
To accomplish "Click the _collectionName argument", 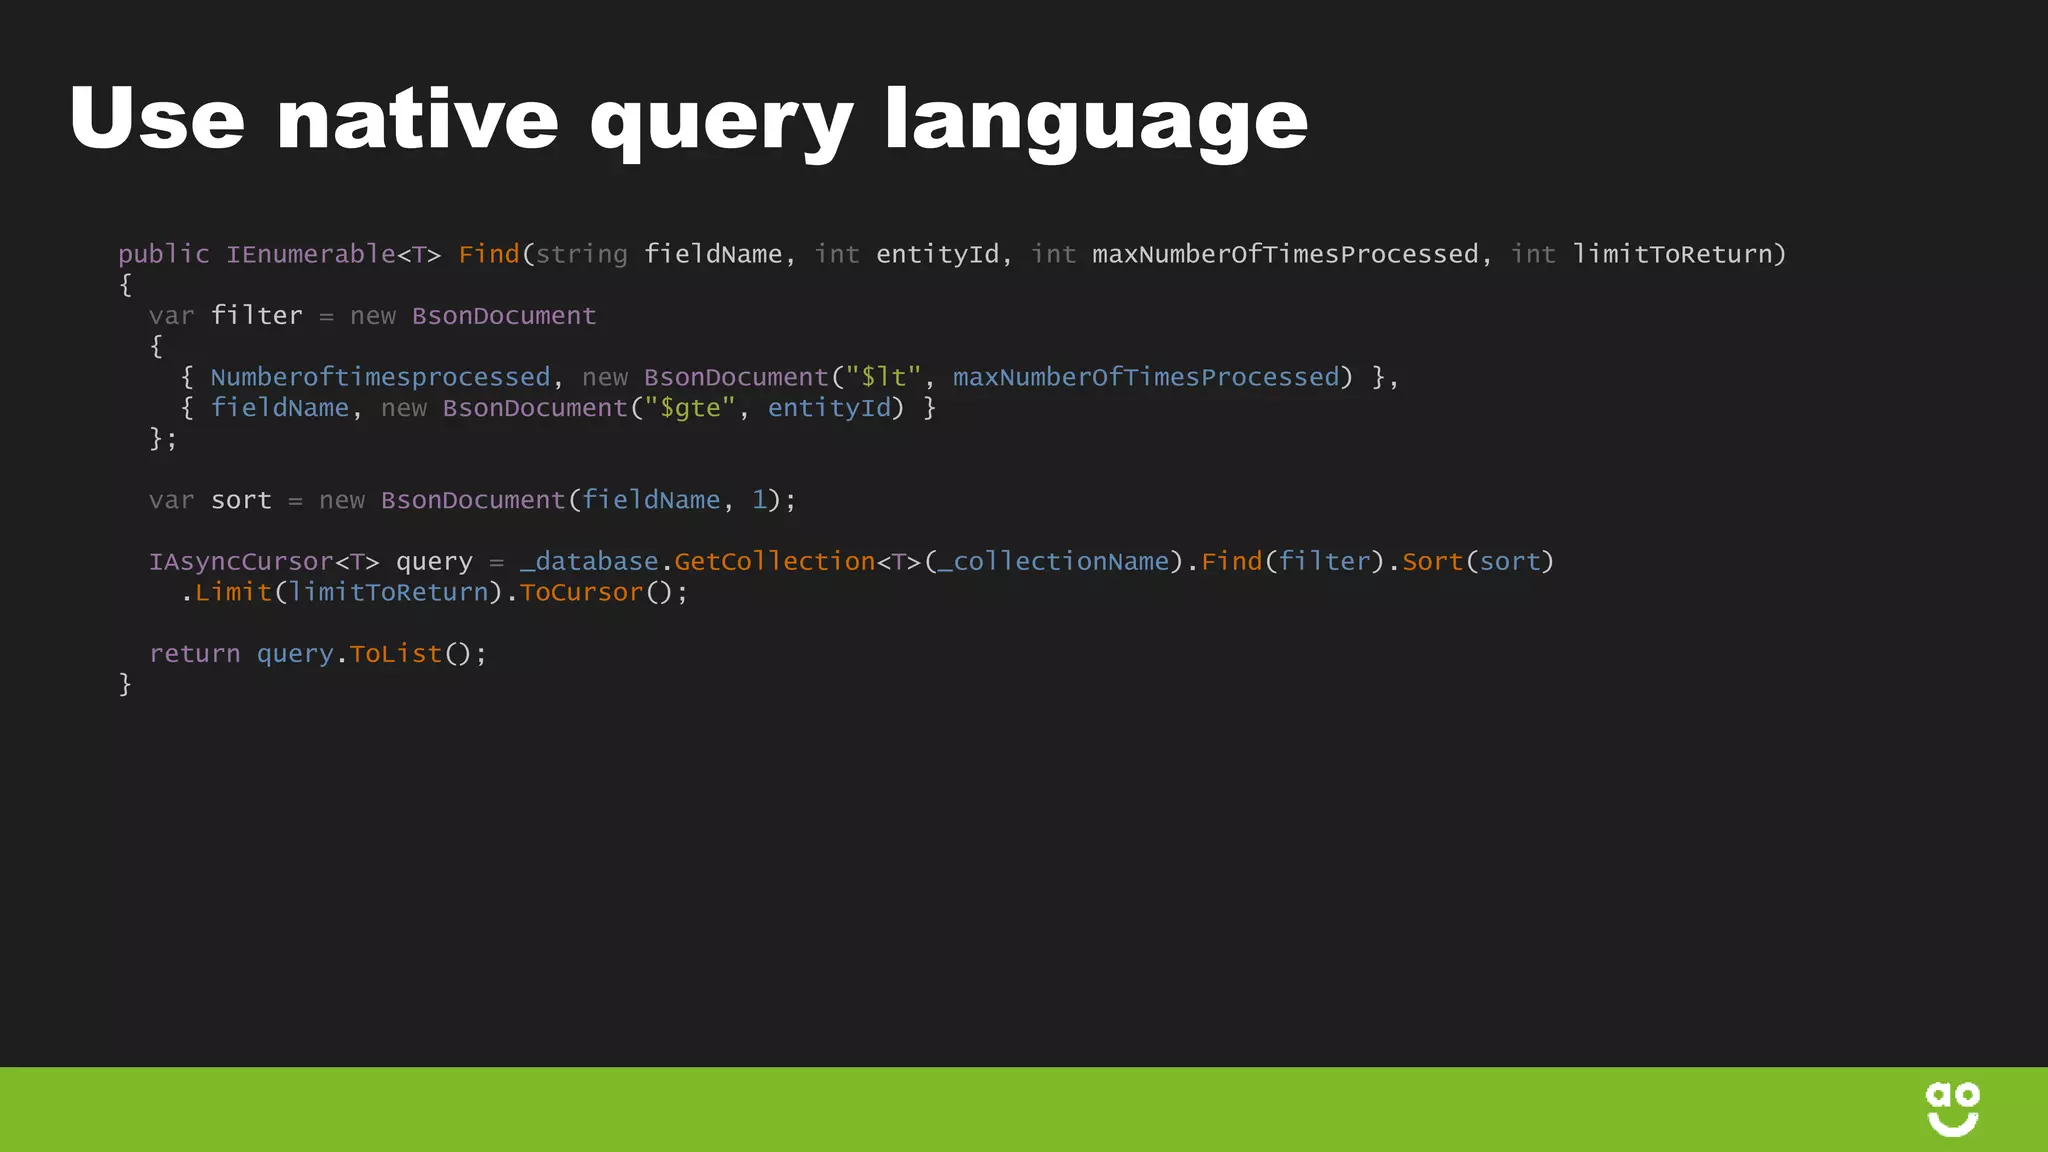I will (x=1053, y=562).
